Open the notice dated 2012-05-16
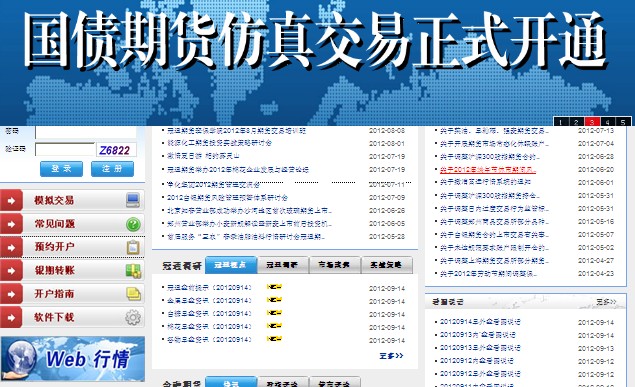Image resolution: width=635 pixels, height=387 pixels. (494, 221)
